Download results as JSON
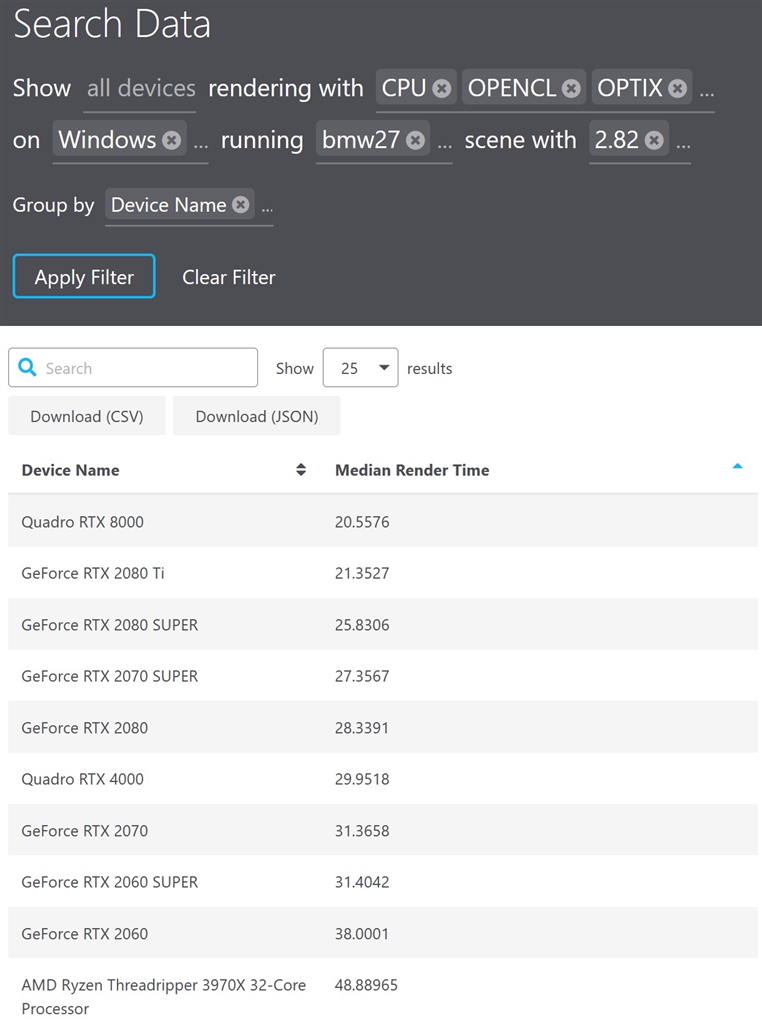The width and height of the screenshot is (762, 1024). [256, 416]
